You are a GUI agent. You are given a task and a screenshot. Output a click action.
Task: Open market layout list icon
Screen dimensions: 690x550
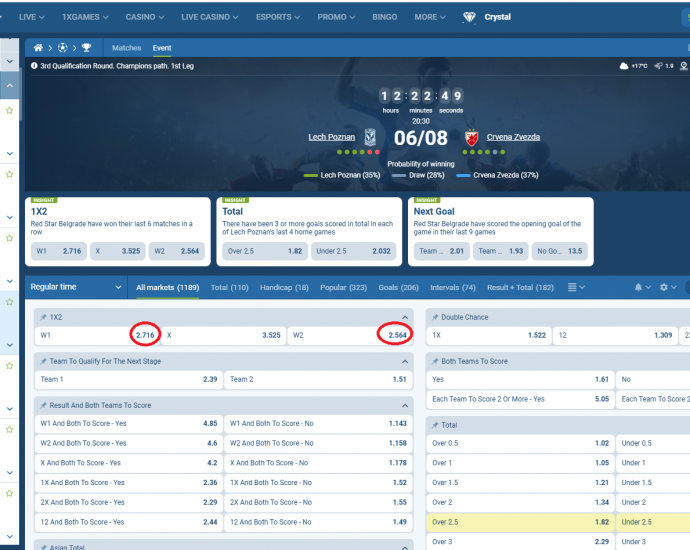coord(572,287)
